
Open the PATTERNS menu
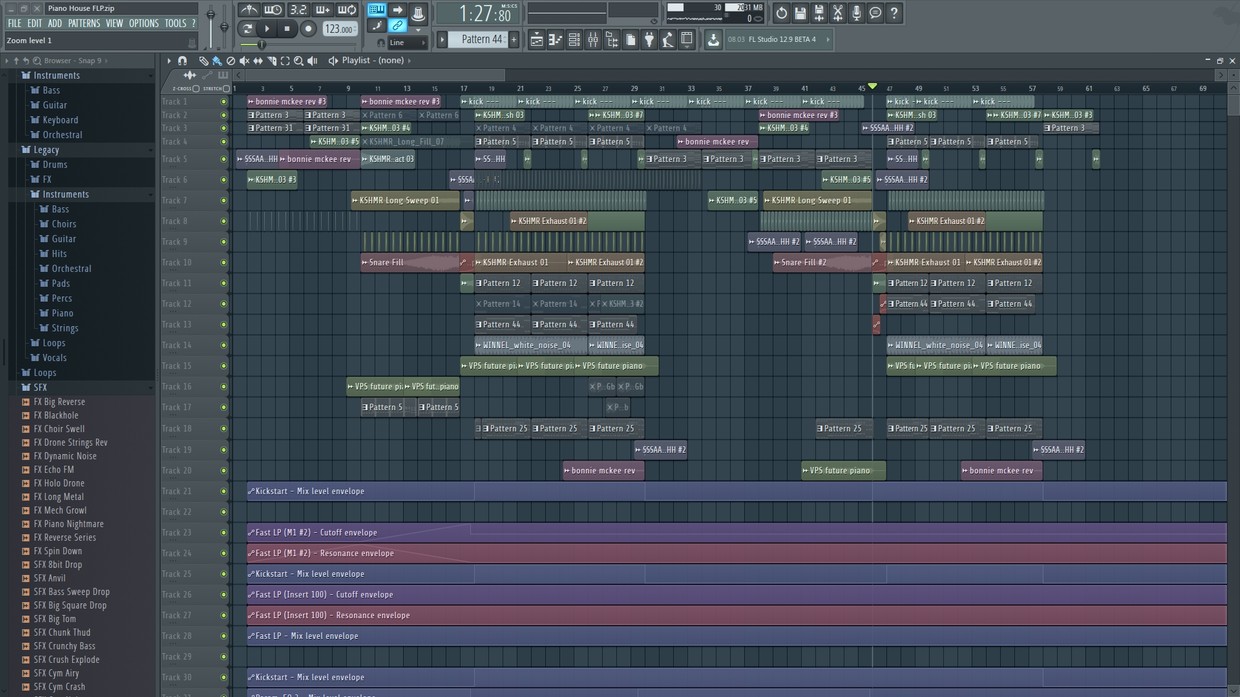pyautogui.click(x=85, y=22)
